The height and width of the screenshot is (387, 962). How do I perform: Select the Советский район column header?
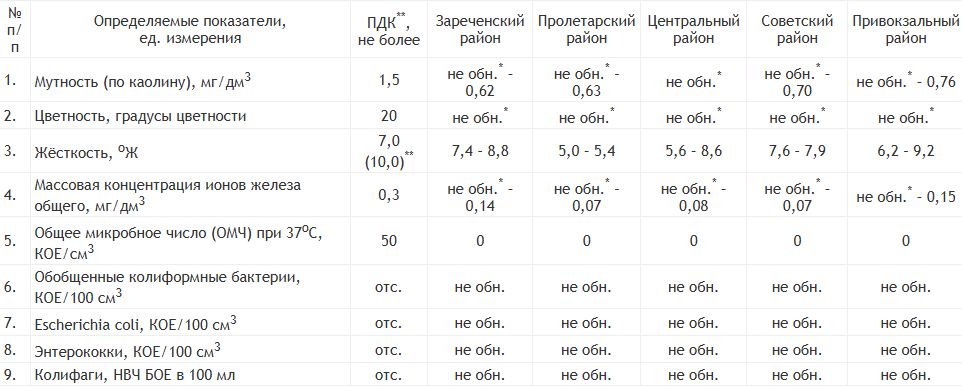tap(797, 29)
